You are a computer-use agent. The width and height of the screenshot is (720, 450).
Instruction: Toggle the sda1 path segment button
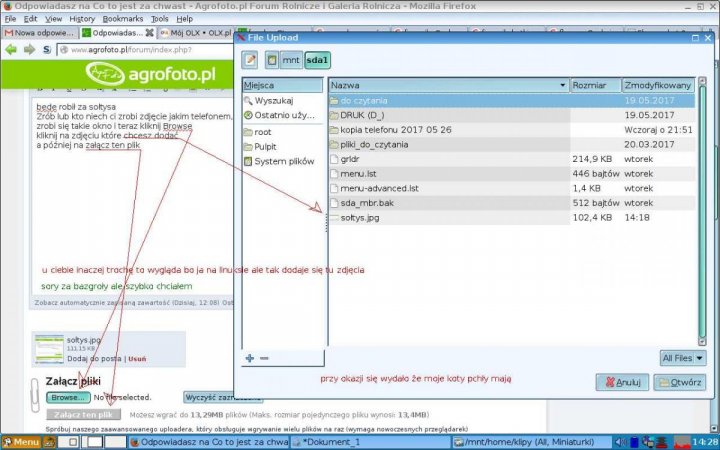[x=317, y=60]
